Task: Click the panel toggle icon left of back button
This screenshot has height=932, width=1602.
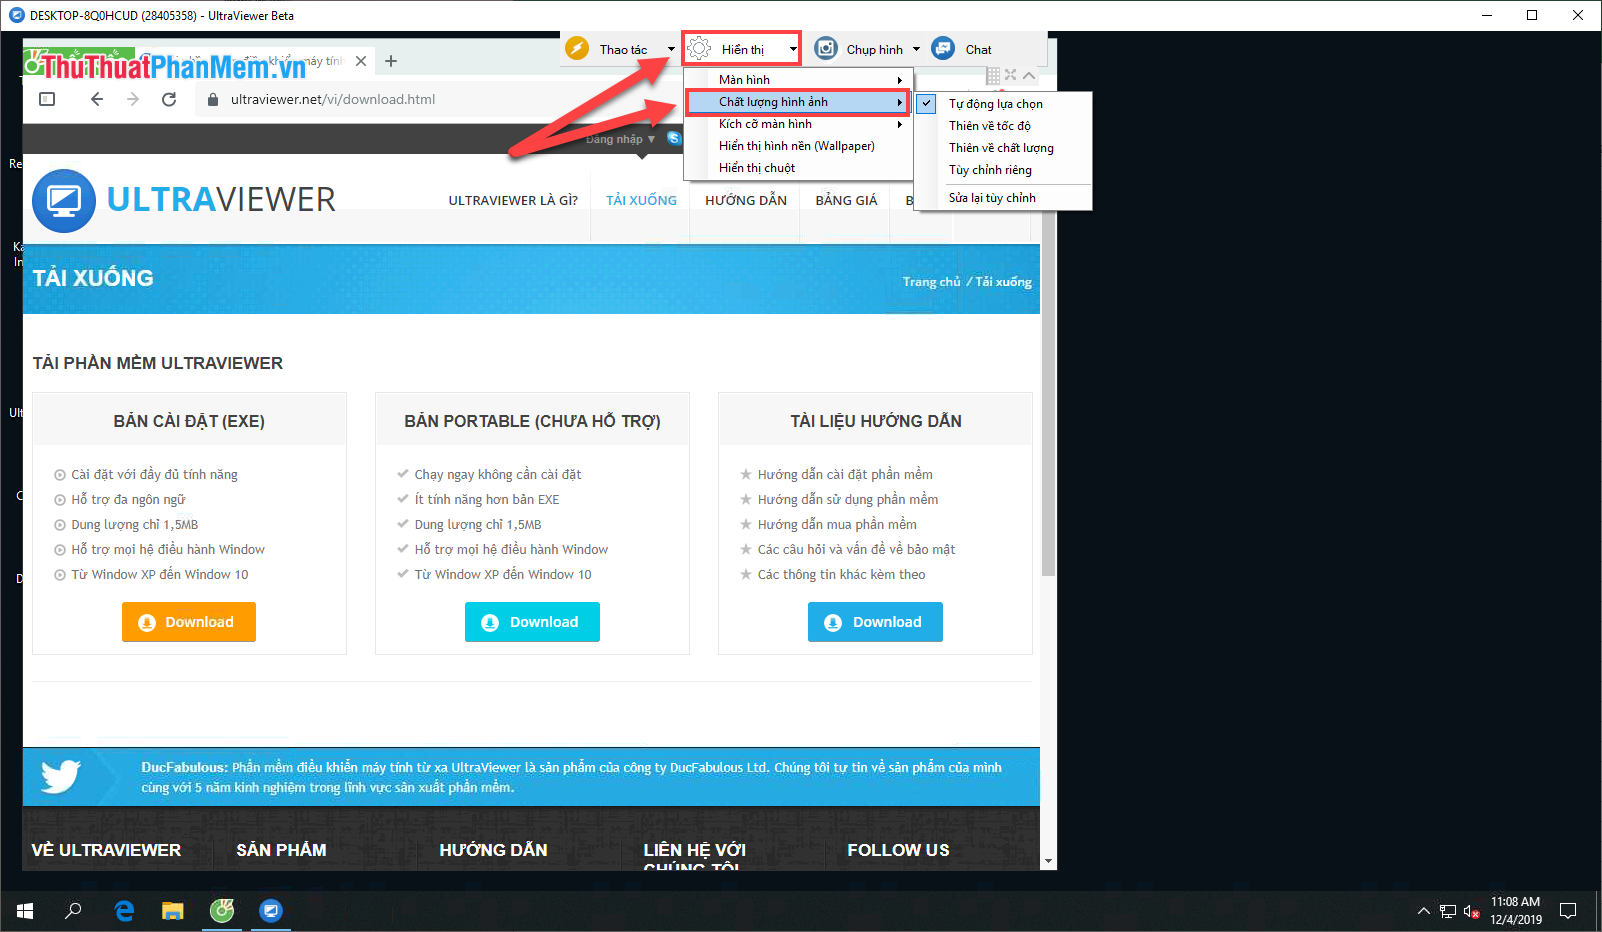Action: coord(47,99)
